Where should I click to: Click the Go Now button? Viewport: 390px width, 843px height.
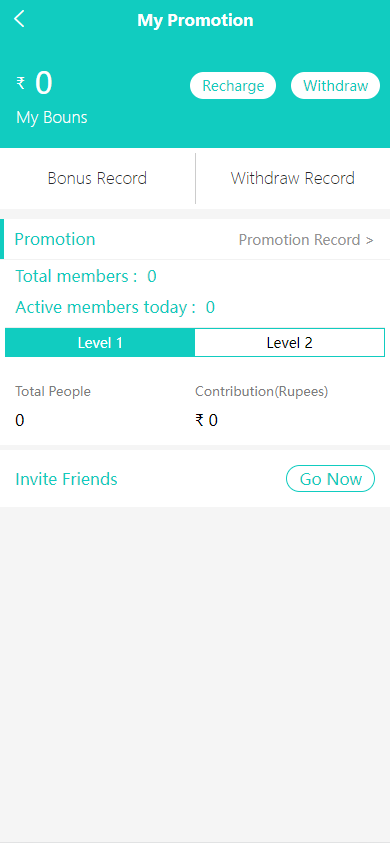click(x=330, y=478)
